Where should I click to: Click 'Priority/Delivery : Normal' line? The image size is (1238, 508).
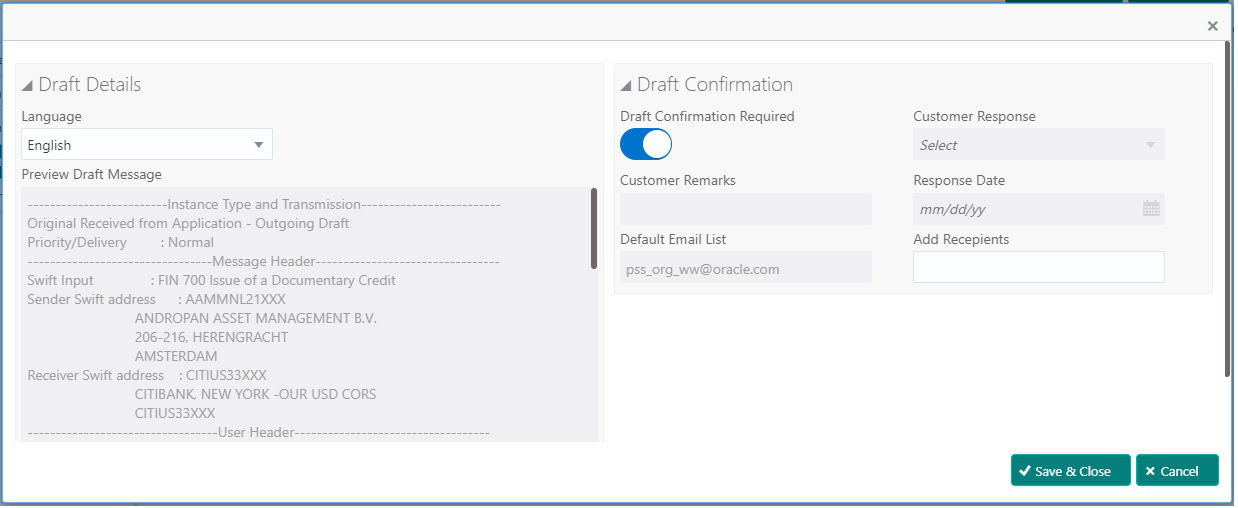click(120, 242)
